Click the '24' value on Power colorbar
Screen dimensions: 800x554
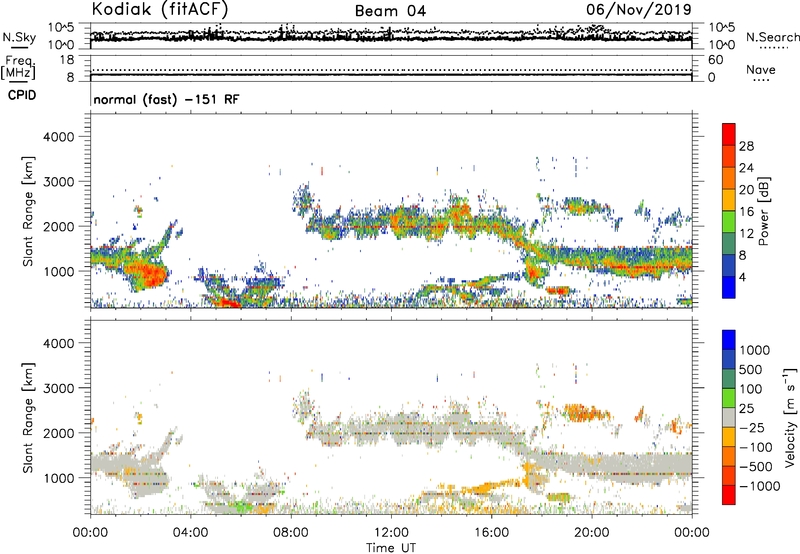coord(746,168)
